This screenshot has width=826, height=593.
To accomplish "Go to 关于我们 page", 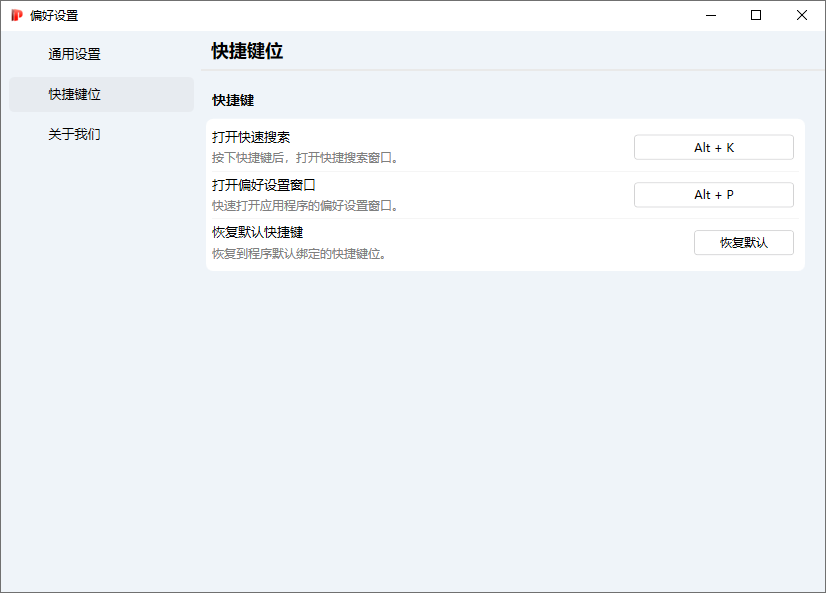I will [101, 134].
